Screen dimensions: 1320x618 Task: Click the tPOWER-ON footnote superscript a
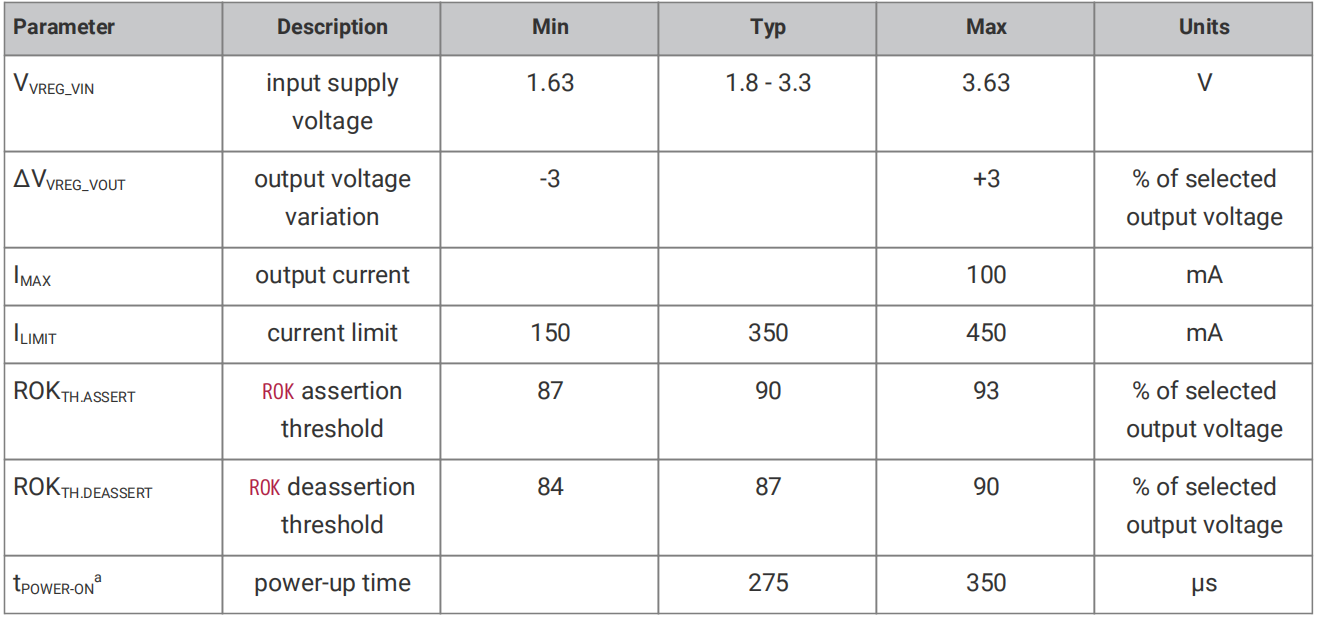97,577
